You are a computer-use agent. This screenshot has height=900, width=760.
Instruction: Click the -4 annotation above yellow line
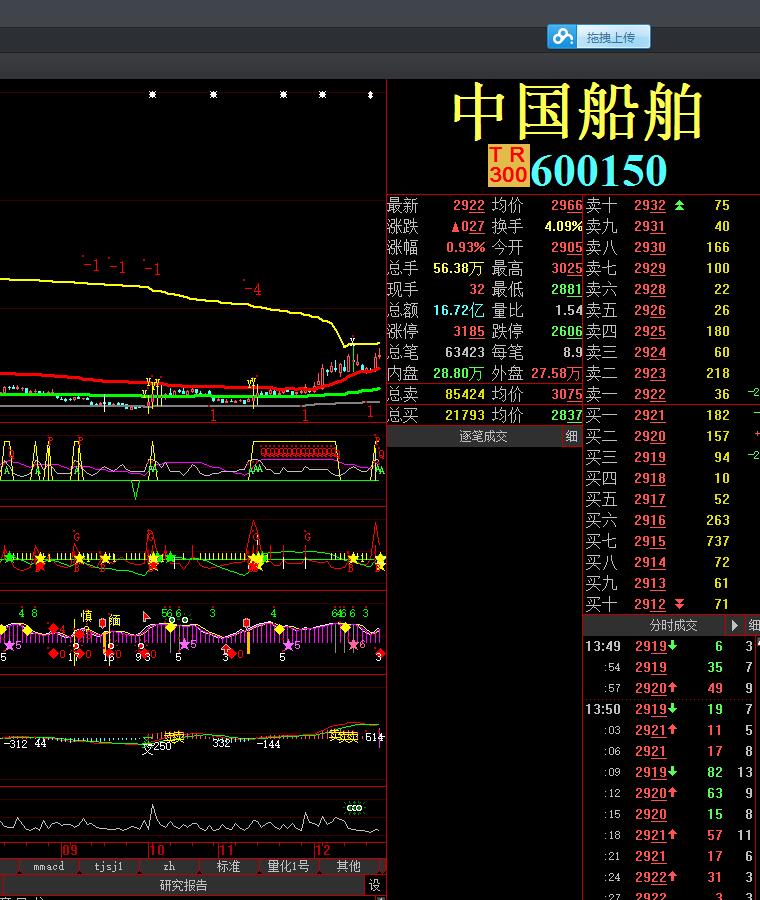click(253, 289)
